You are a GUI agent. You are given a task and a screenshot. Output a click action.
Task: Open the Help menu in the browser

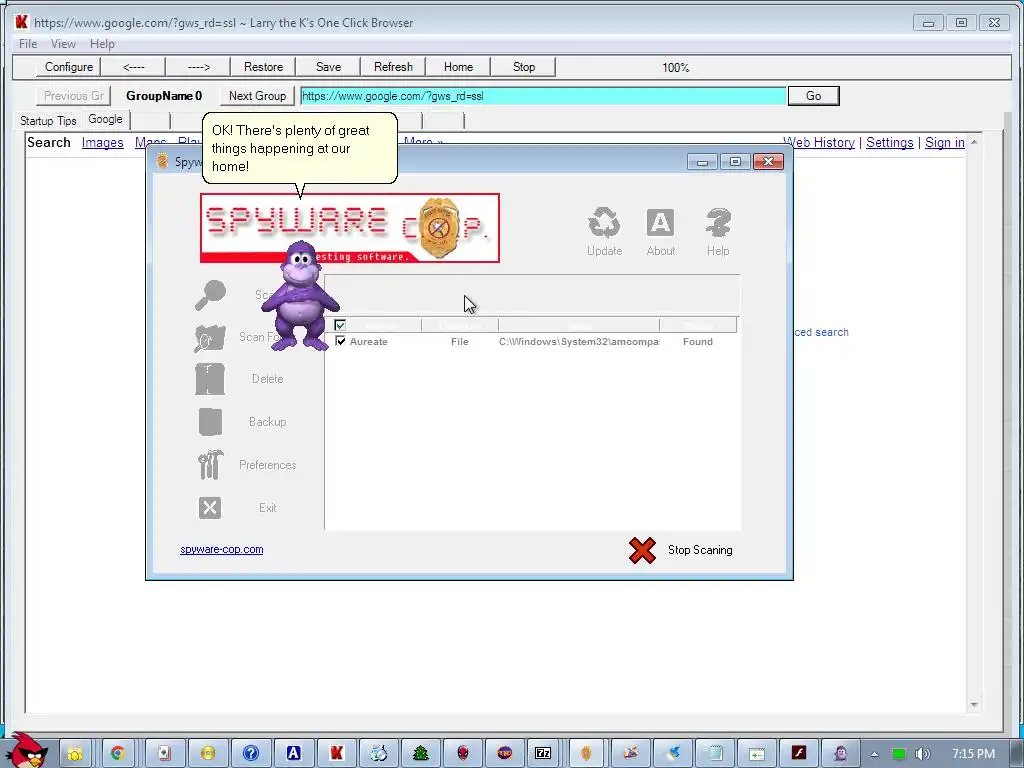pos(103,44)
